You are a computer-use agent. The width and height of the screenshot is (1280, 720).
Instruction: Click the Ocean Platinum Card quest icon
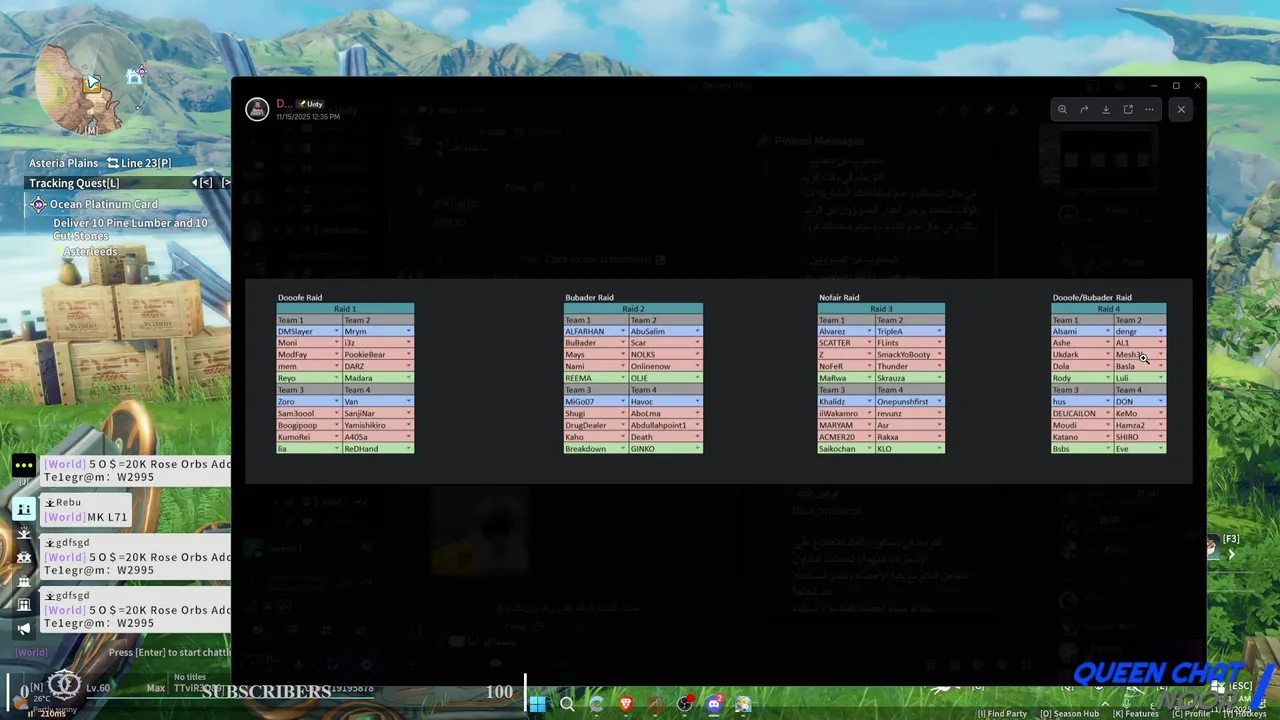[x=38, y=204]
